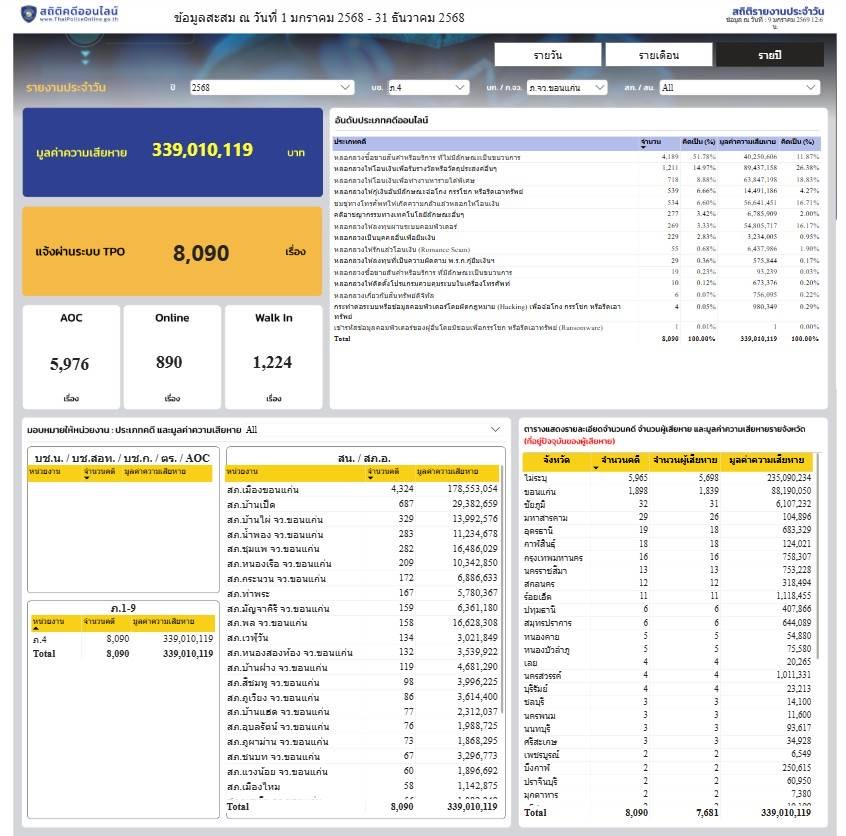Sort province table by จำนวนผู้เสียหาย column

click(x=685, y=460)
